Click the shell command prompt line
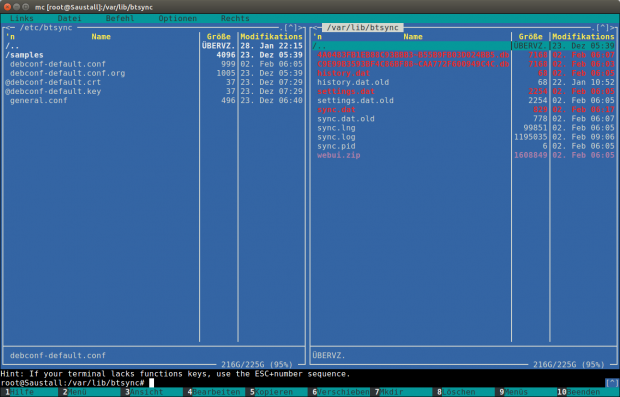The width and height of the screenshot is (620, 397). pyautogui.click(x=302, y=383)
